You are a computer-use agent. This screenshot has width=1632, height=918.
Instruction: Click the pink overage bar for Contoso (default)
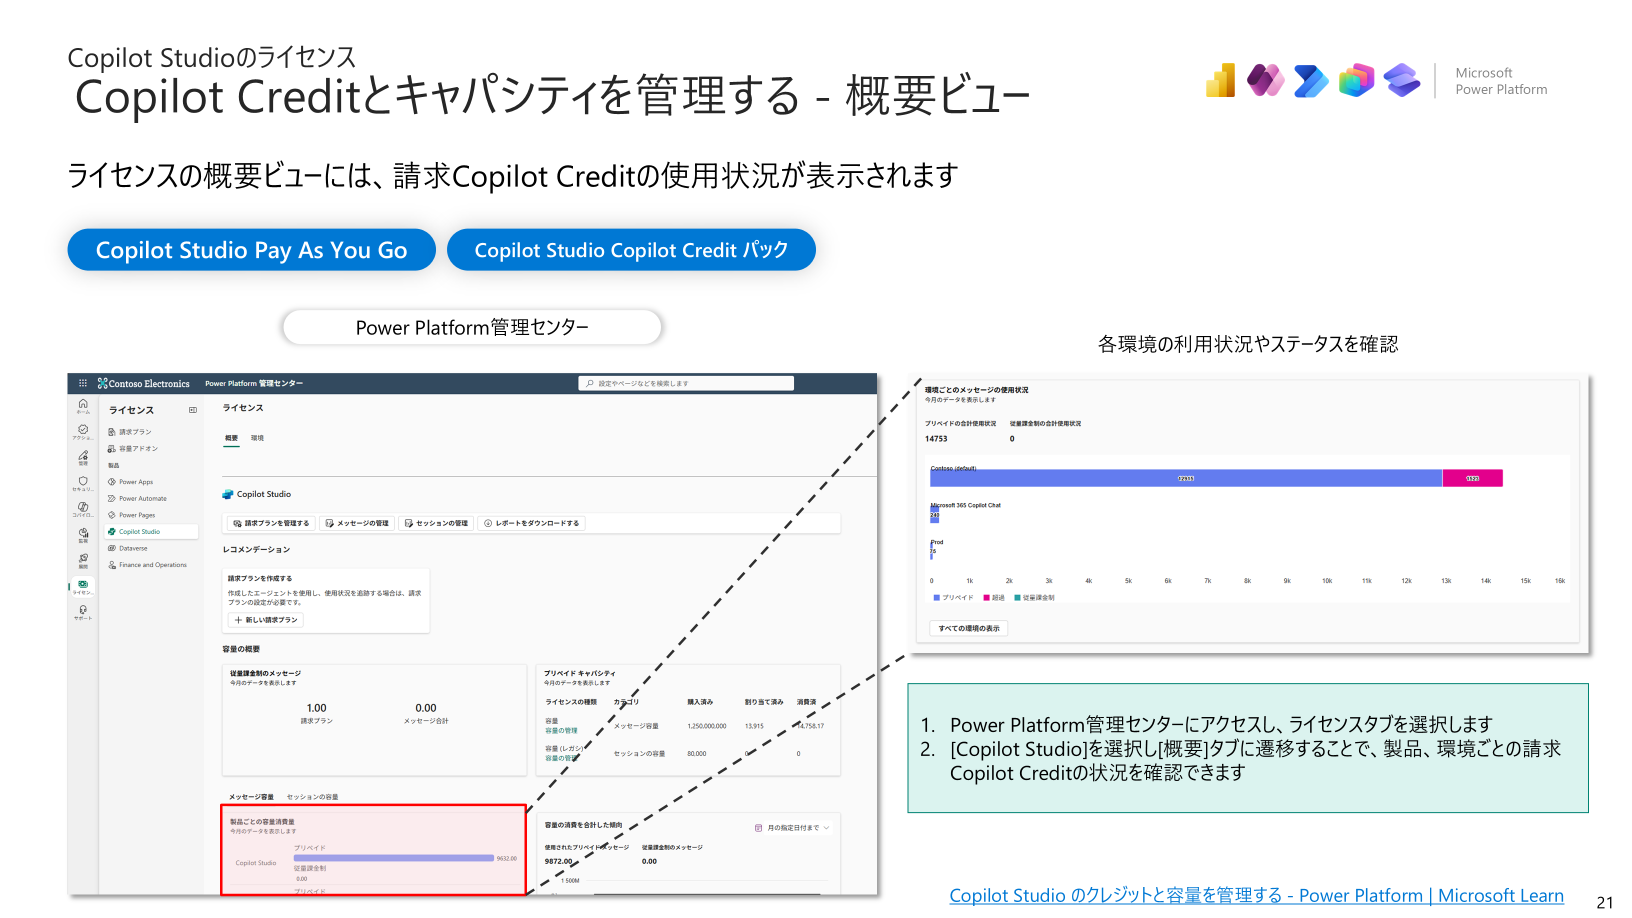[x=1472, y=478]
